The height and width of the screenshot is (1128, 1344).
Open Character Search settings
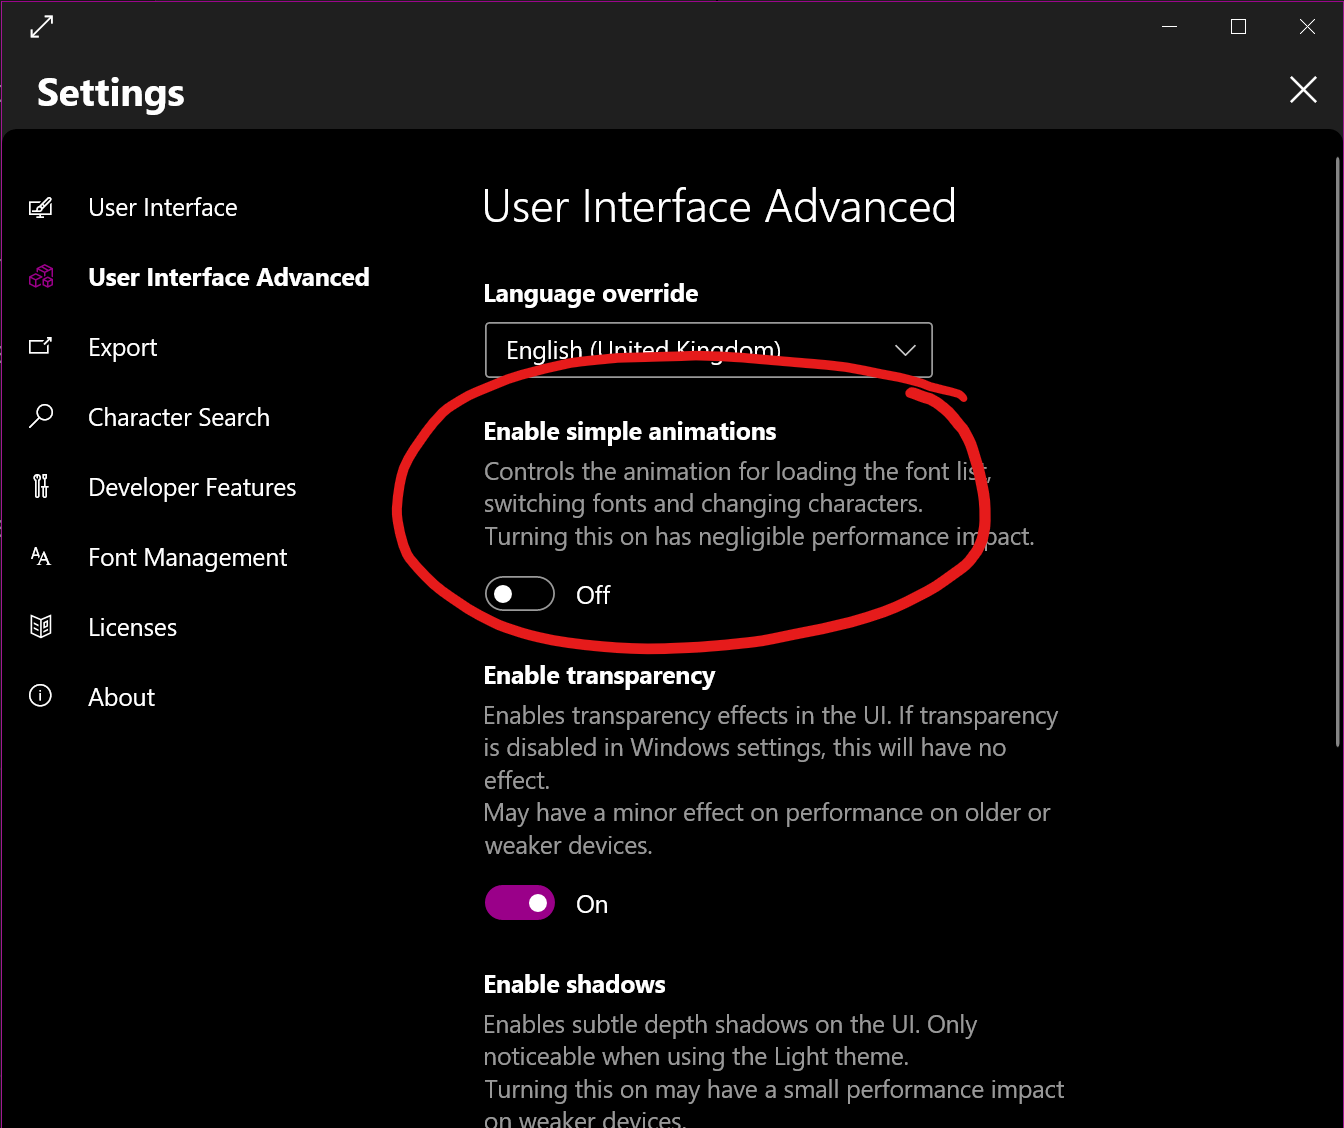pyautogui.click(x=178, y=417)
